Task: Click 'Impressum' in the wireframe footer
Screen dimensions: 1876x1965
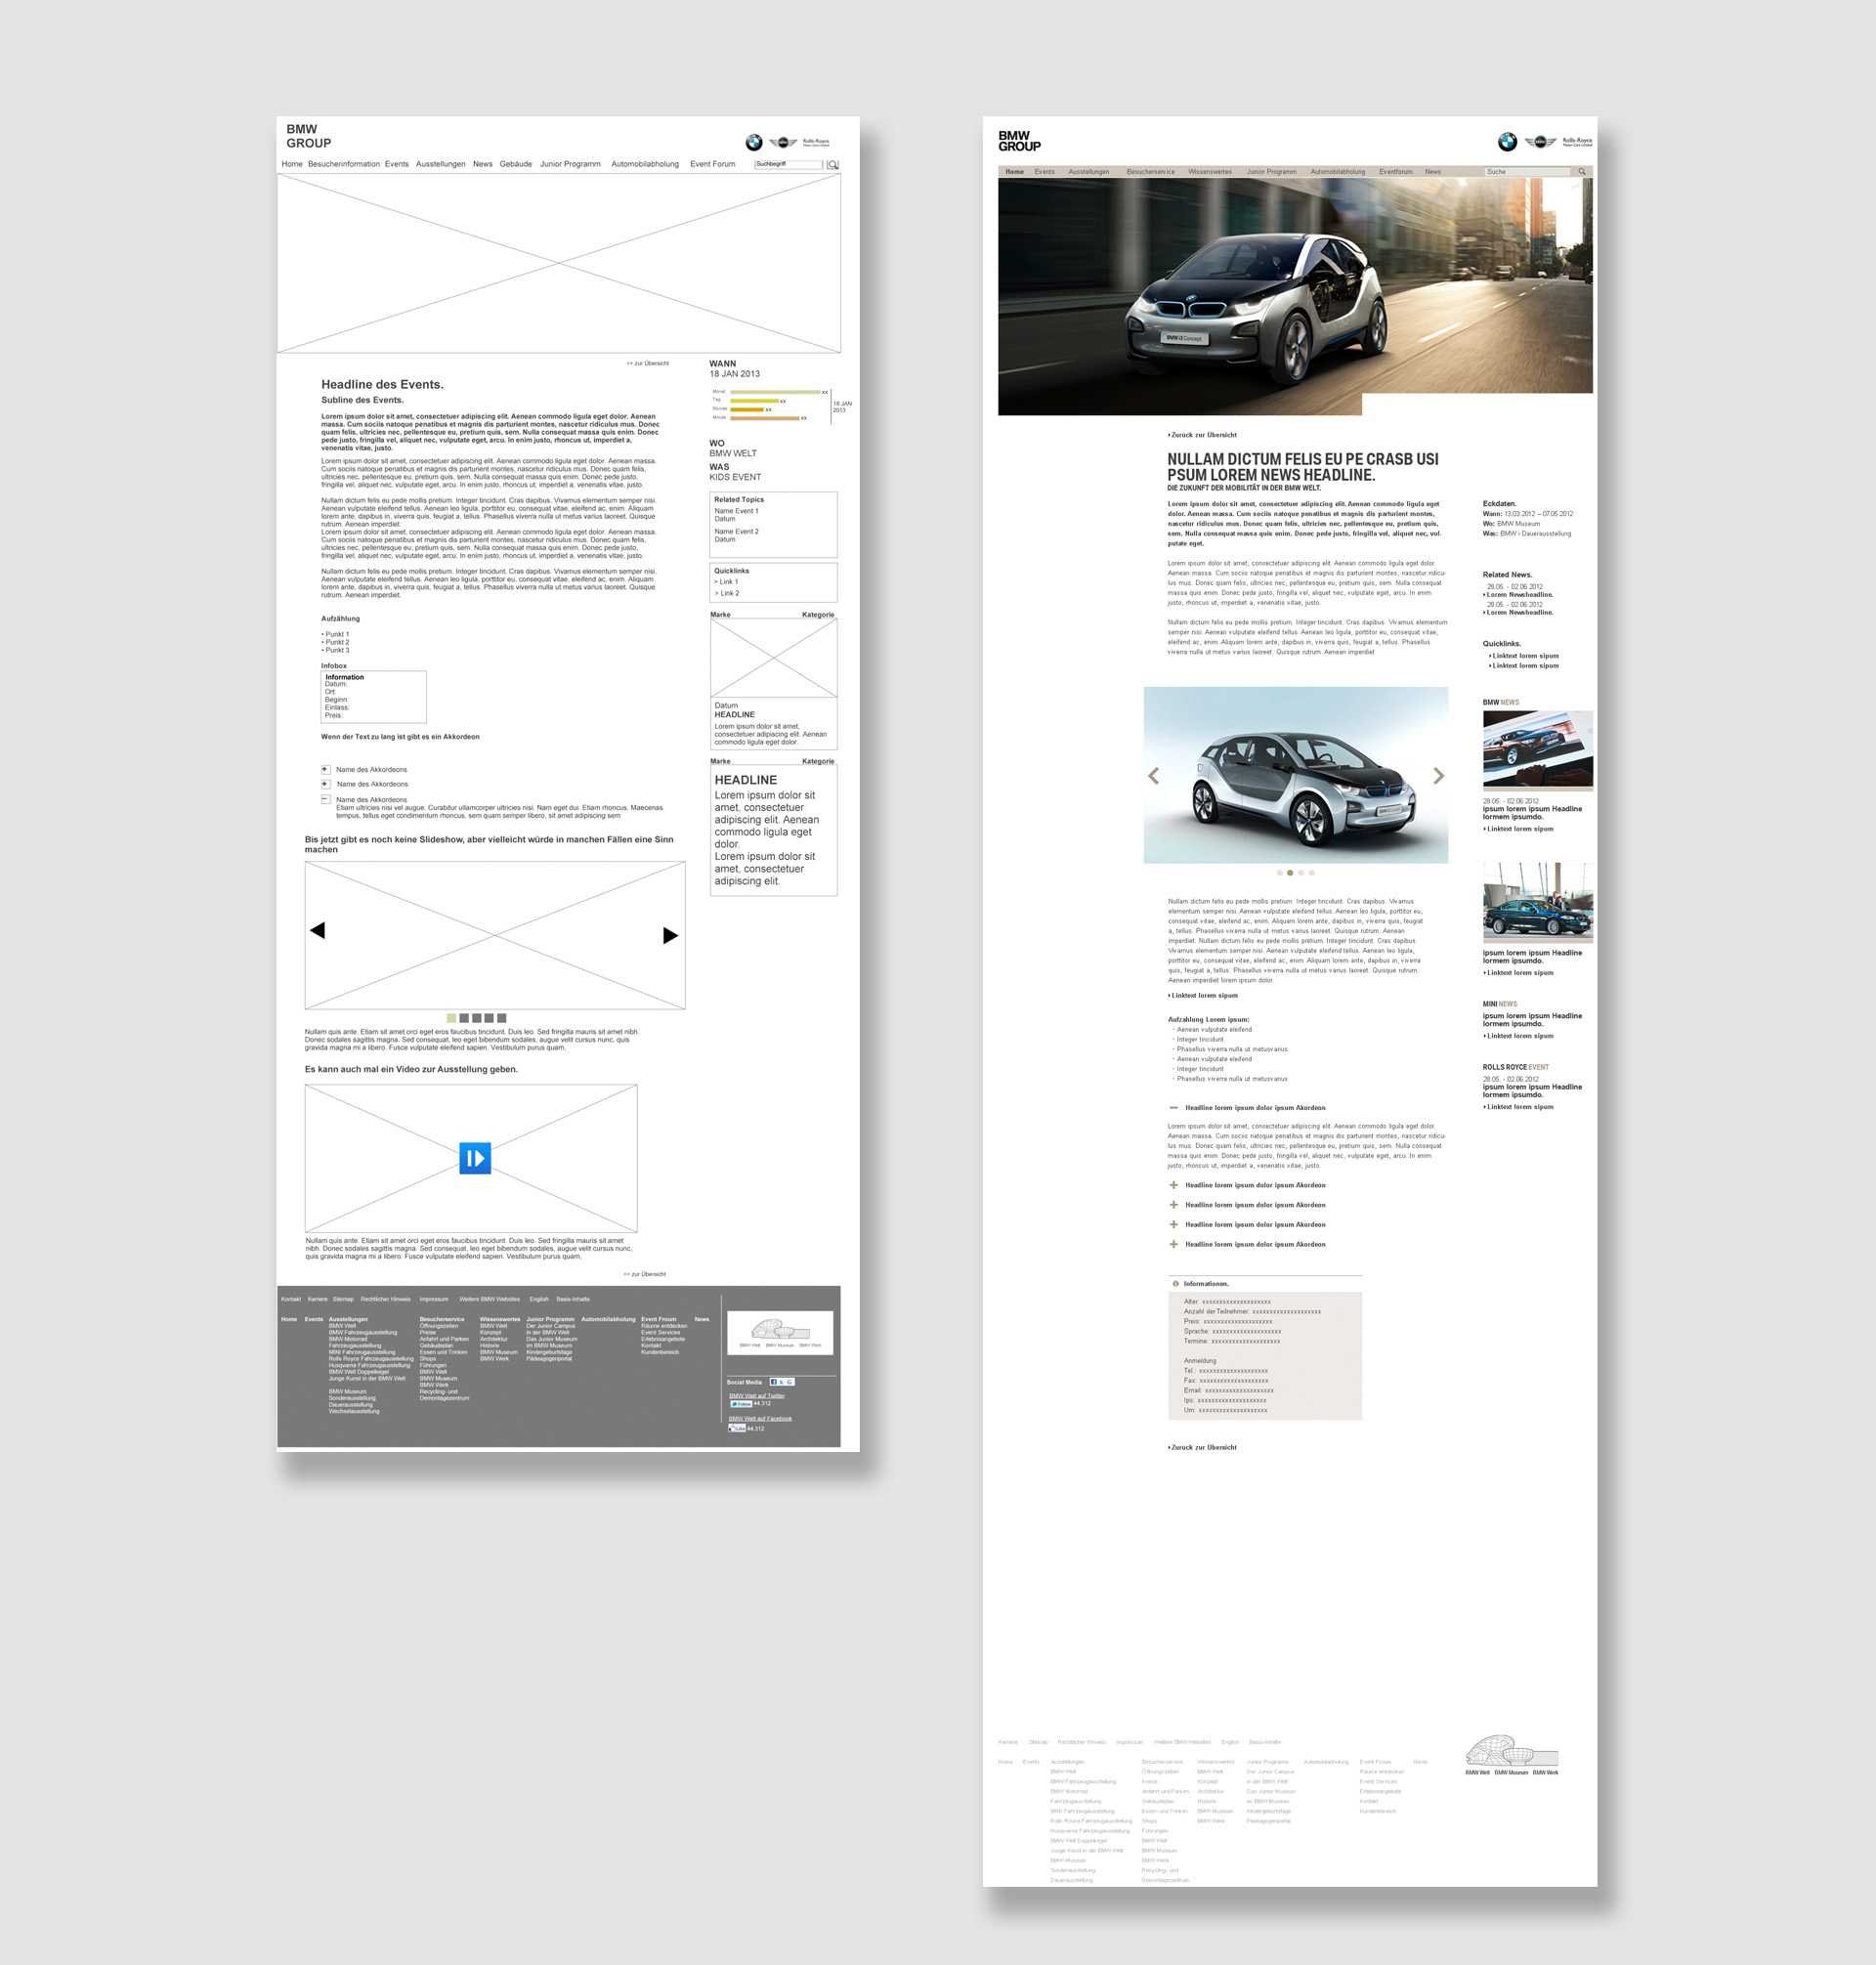Action: 434,1299
